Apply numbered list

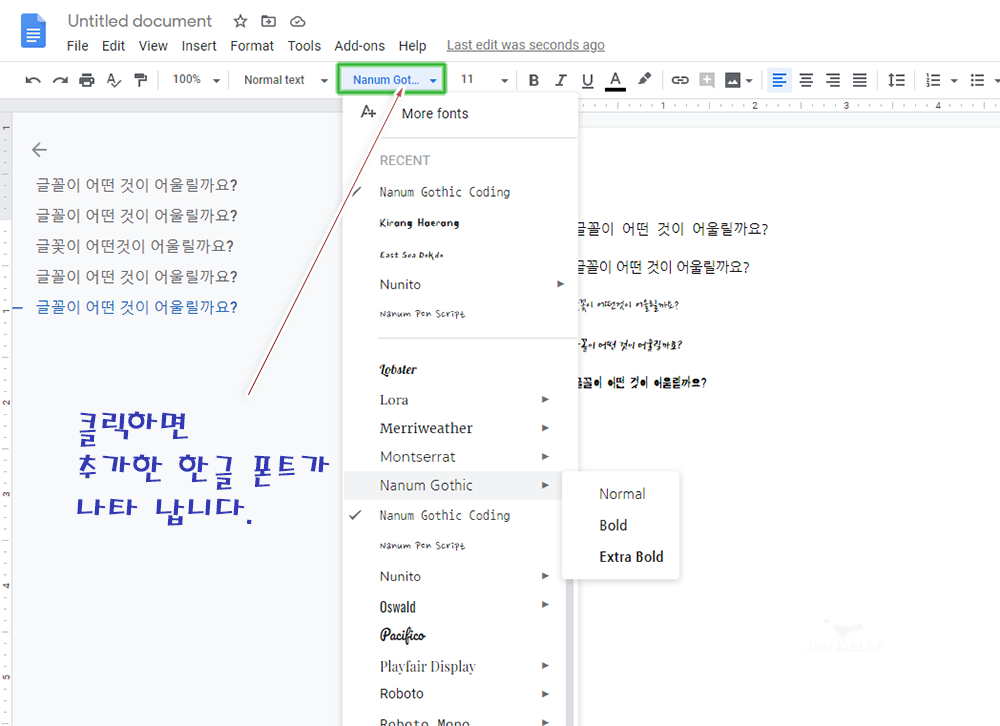[x=933, y=80]
